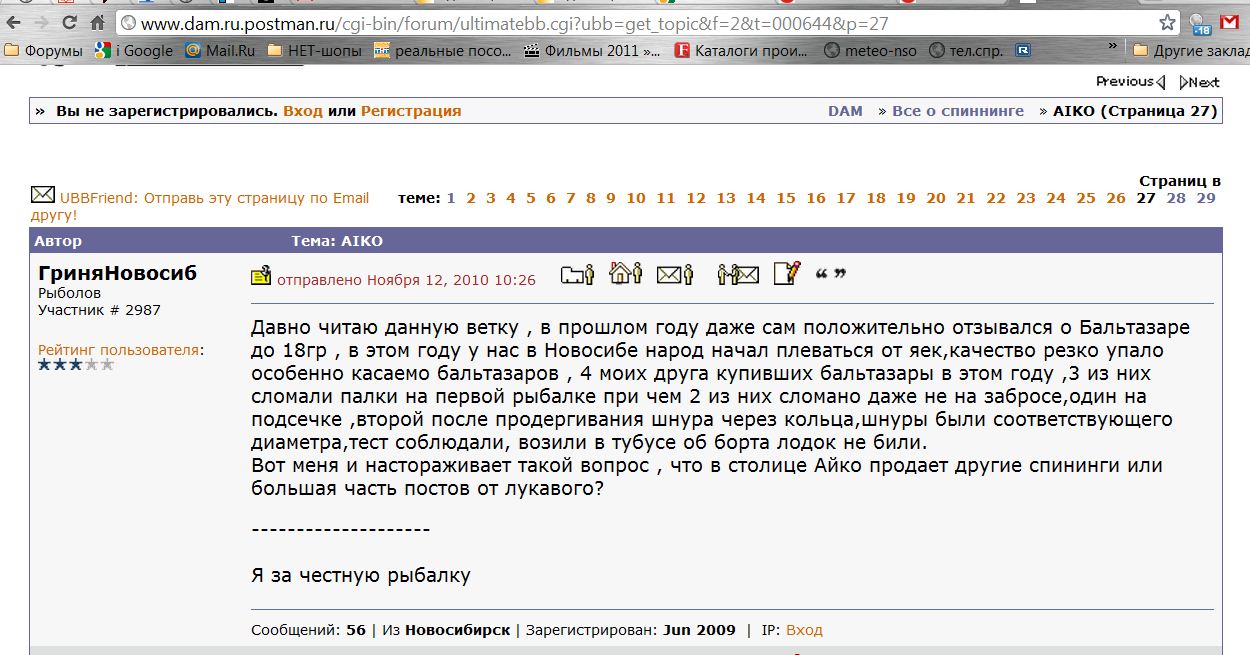
Task: Go to topic page 28
Action: [x=1176, y=198]
